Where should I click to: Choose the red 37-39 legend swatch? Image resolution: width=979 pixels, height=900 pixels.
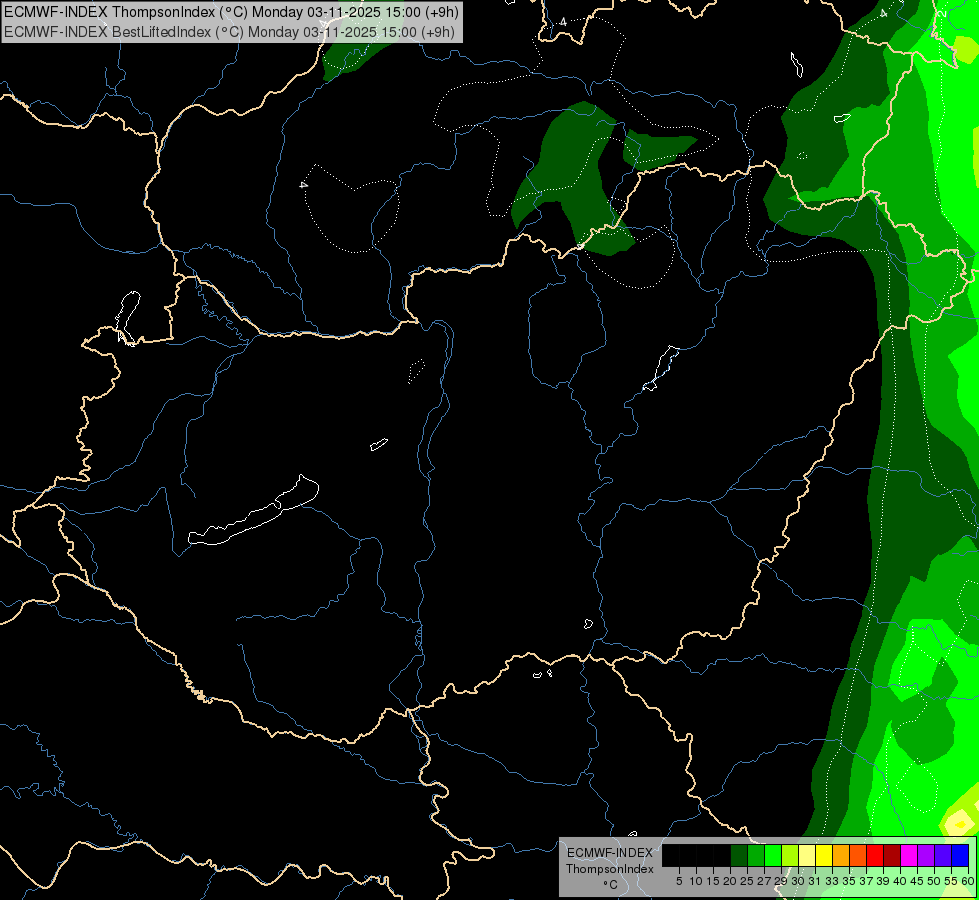click(875, 855)
